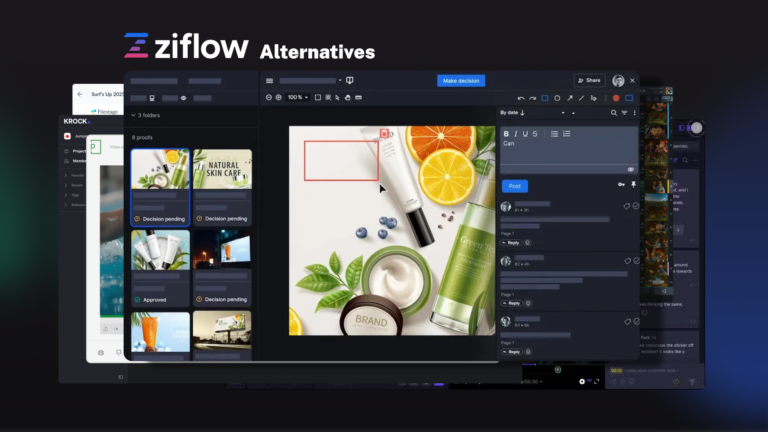Click the undo arrow icon
This screenshot has width=768, height=432.
tap(521, 98)
